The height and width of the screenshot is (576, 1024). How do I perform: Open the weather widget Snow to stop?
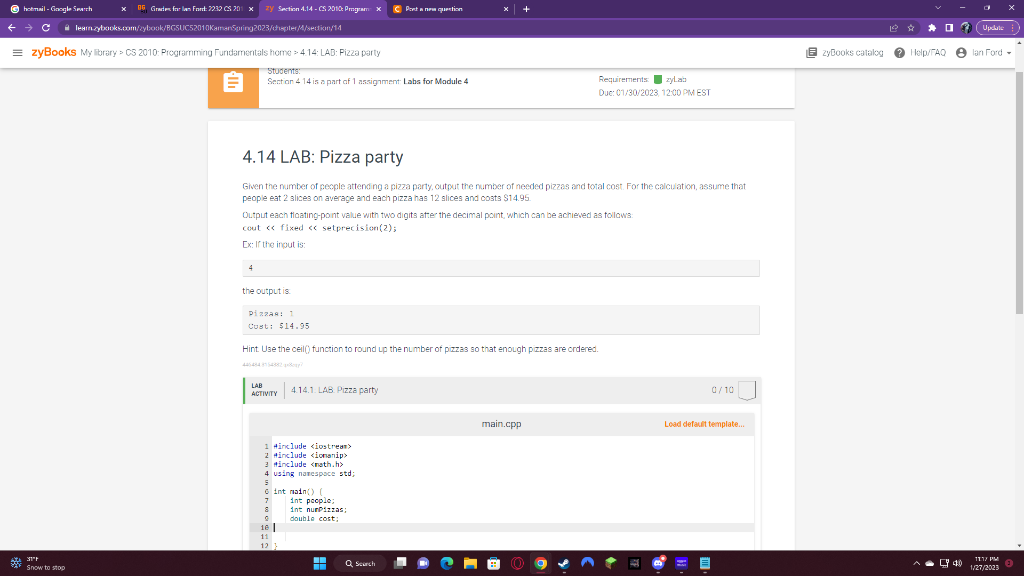coord(38,564)
